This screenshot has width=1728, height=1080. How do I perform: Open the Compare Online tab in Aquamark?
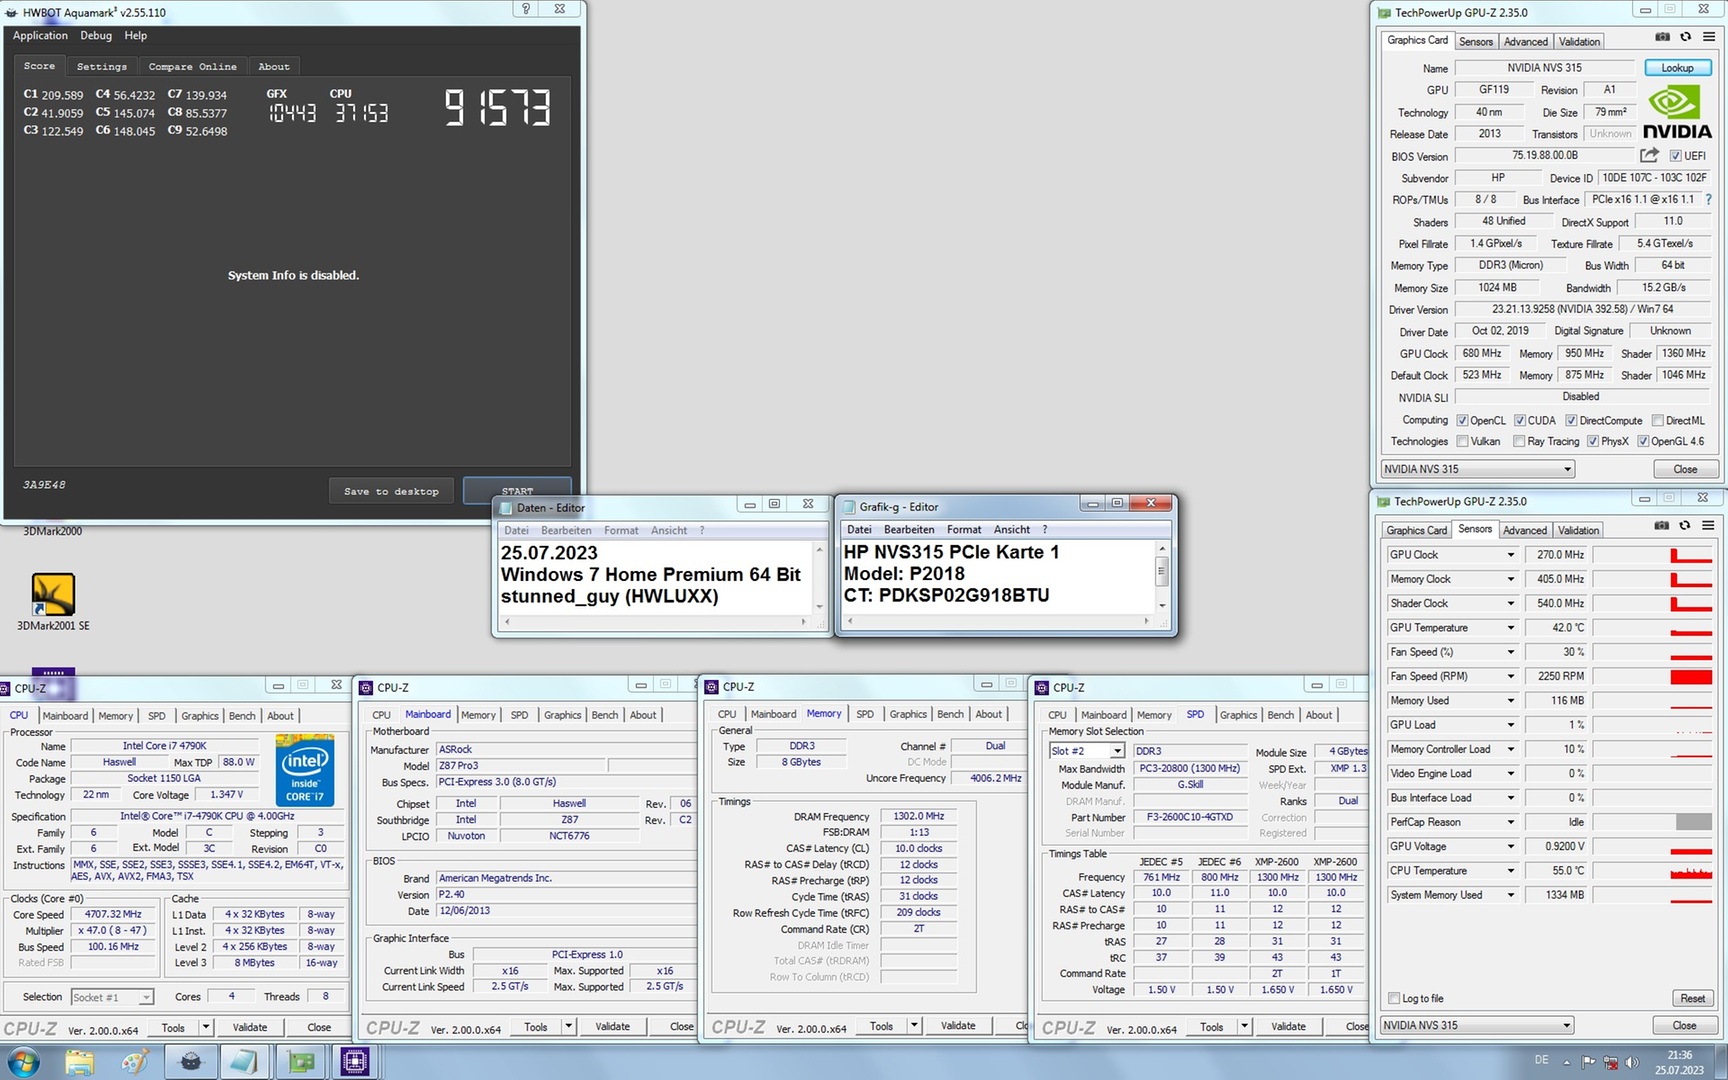(193, 67)
